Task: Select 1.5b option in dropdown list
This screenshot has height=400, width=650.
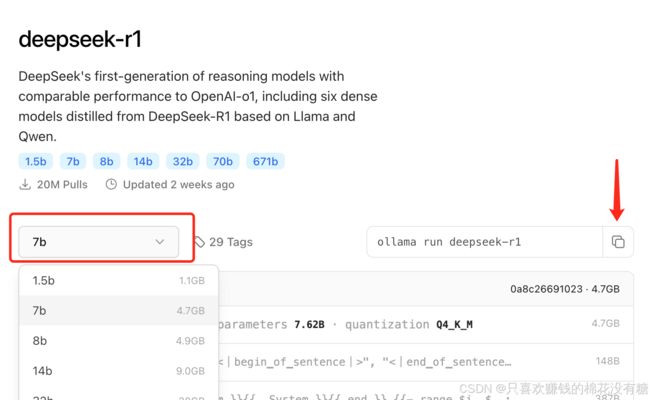Action: coord(119,281)
